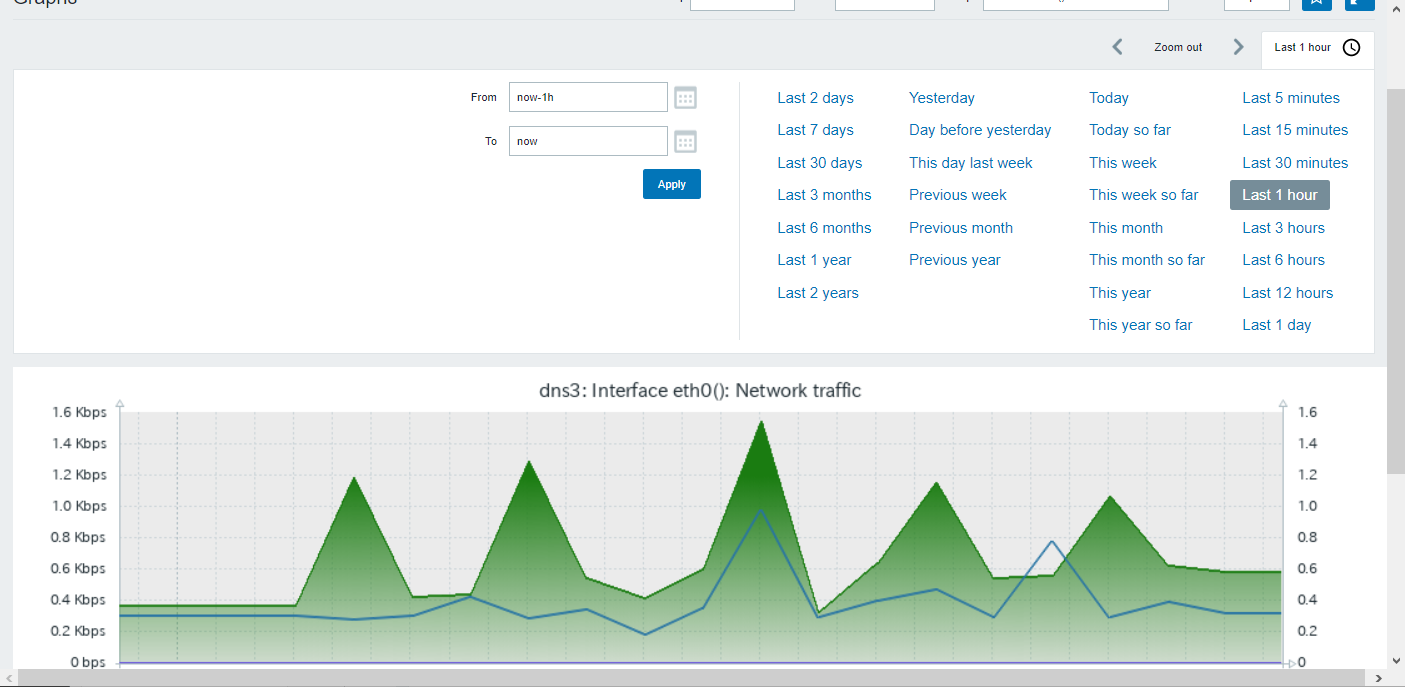The height and width of the screenshot is (687, 1405).
Task: Go to the next time period arrow
Action: (1238, 47)
